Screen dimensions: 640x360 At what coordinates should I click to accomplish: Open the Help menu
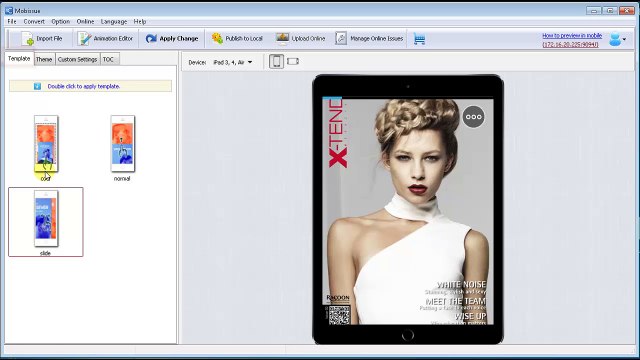coord(140,22)
